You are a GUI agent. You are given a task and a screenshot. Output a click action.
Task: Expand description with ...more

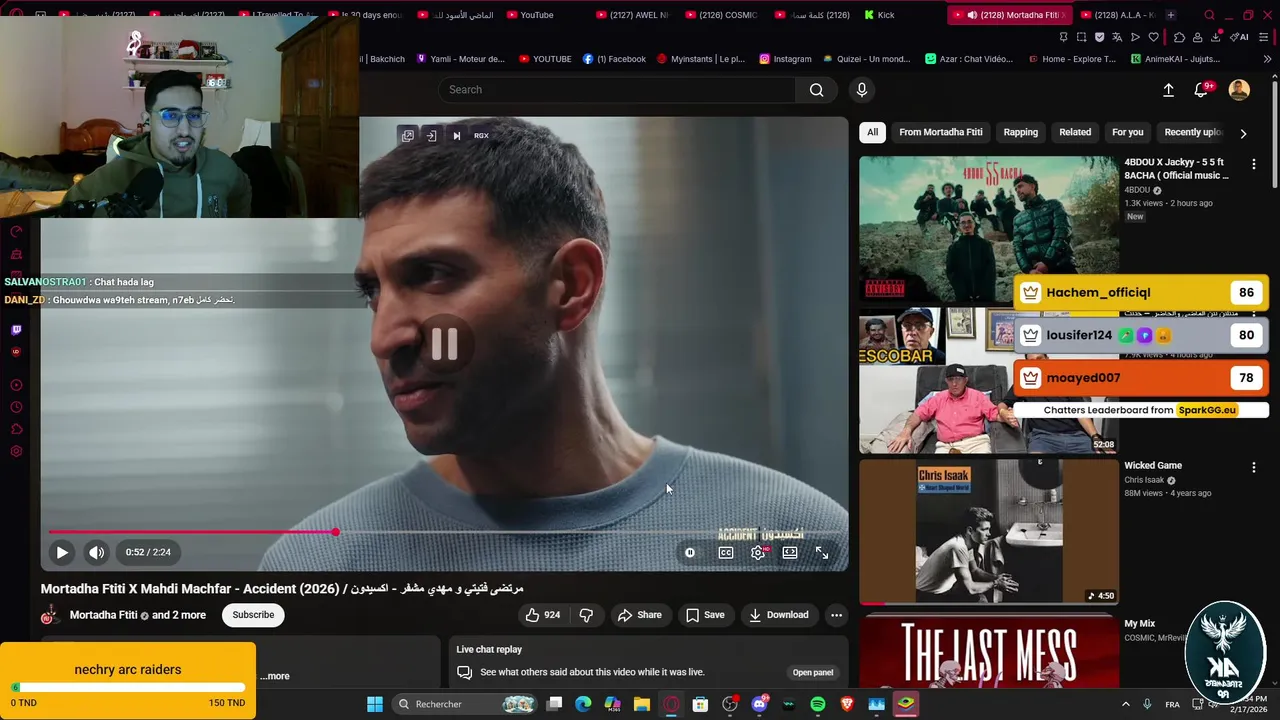275,676
